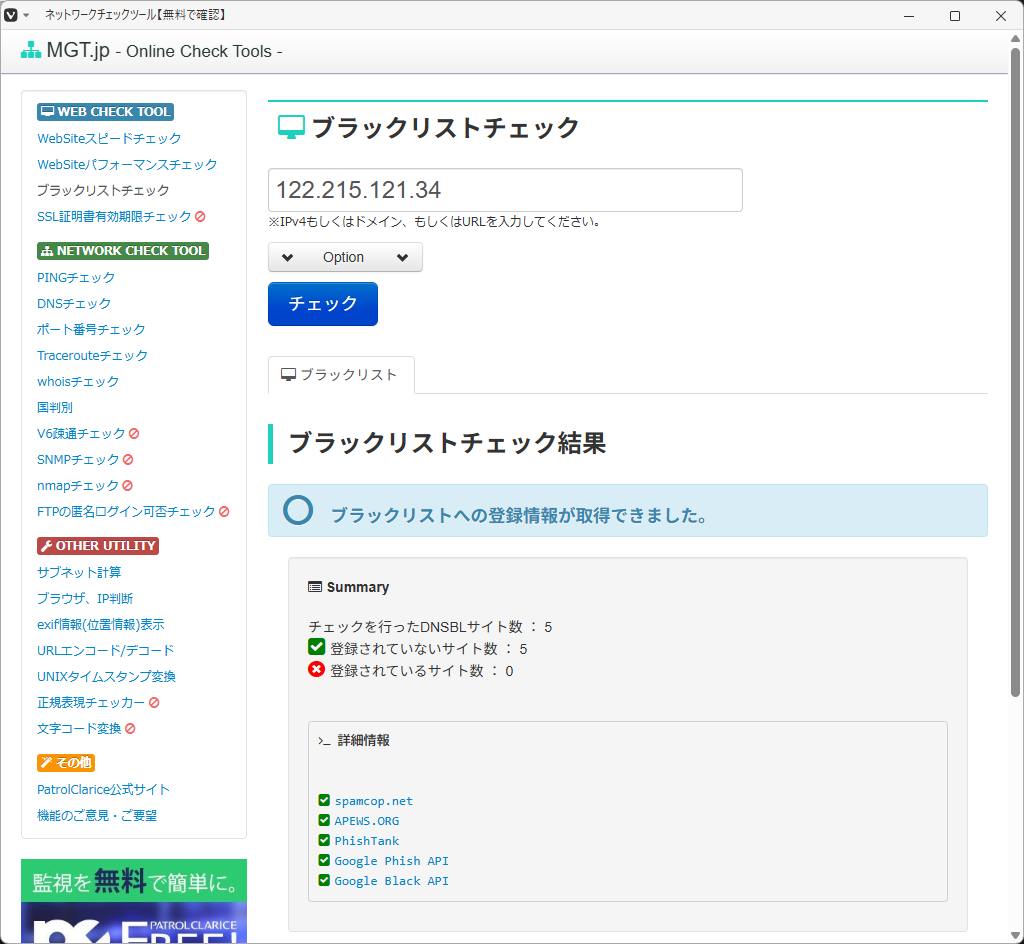Click the green check beside APEWS.ORG
Viewport: 1024px width, 944px height.
(324, 820)
